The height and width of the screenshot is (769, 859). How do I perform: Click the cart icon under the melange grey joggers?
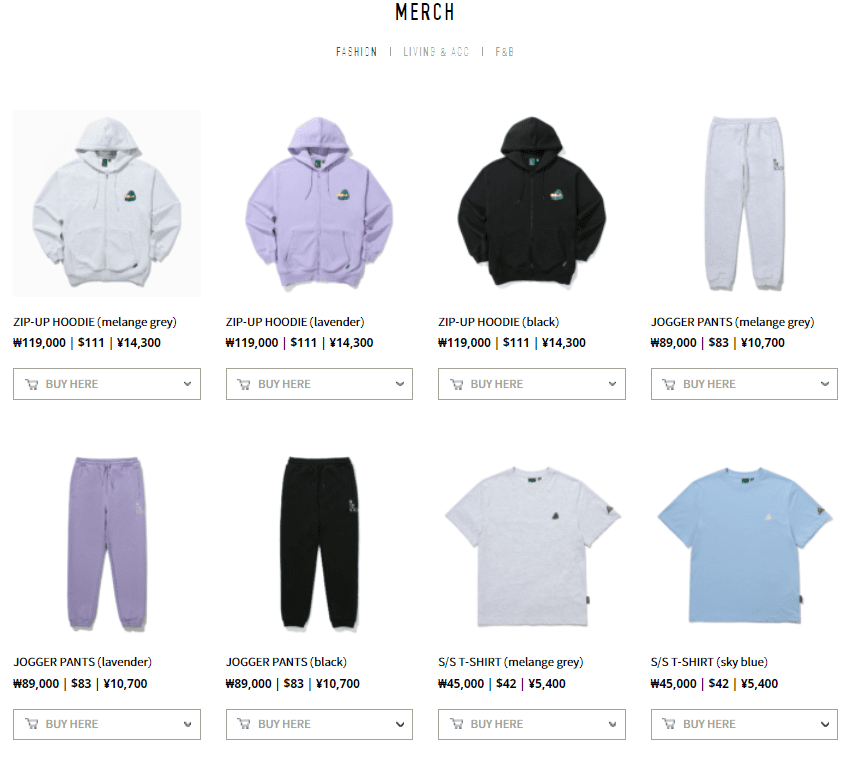(669, 384)
